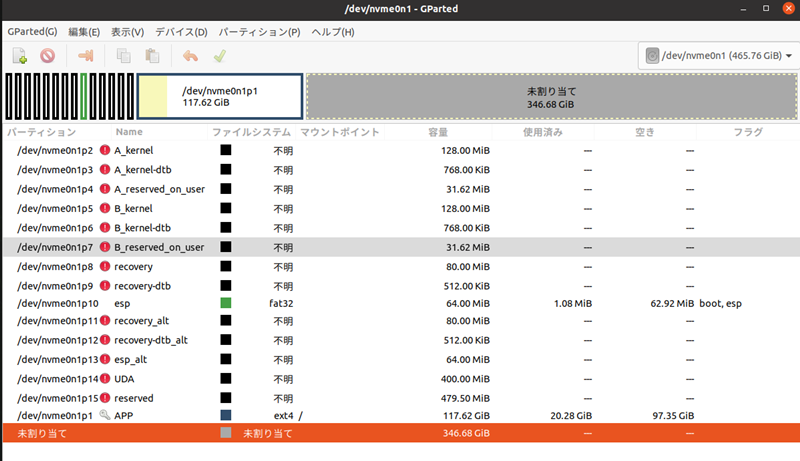Open the ヘルプ(H) menu

tap(333, 32)
